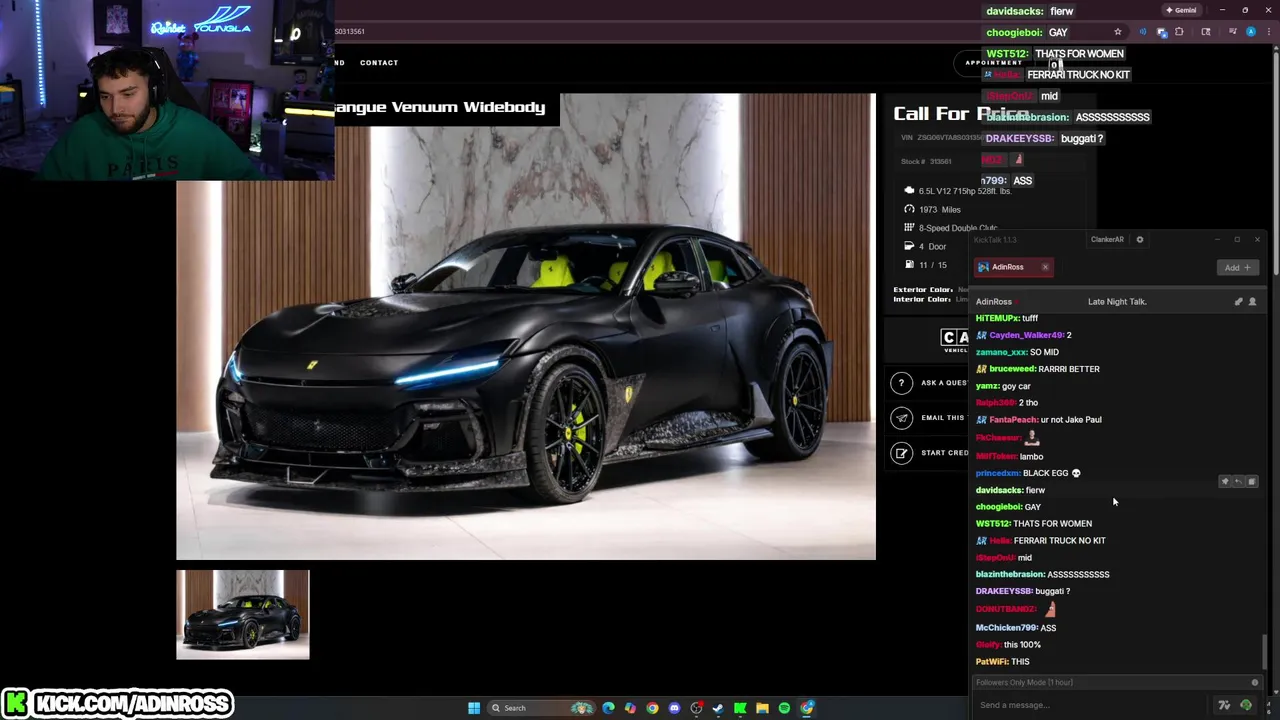Click the APPOINTMENT button

coord(993,63)
